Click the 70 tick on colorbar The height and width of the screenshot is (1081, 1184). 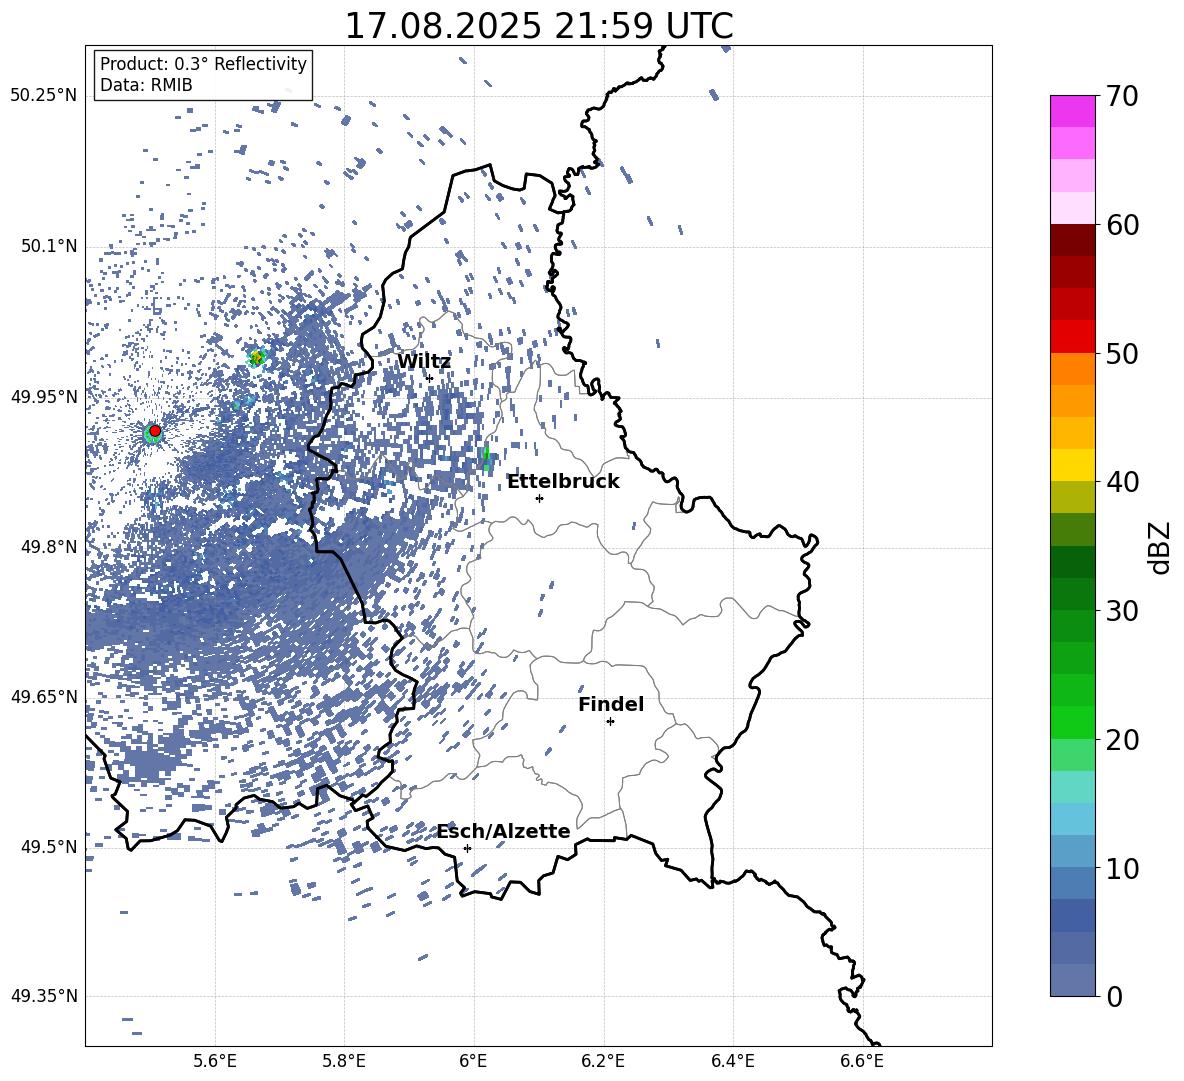pyautogui.click(x=1122, y=96)
